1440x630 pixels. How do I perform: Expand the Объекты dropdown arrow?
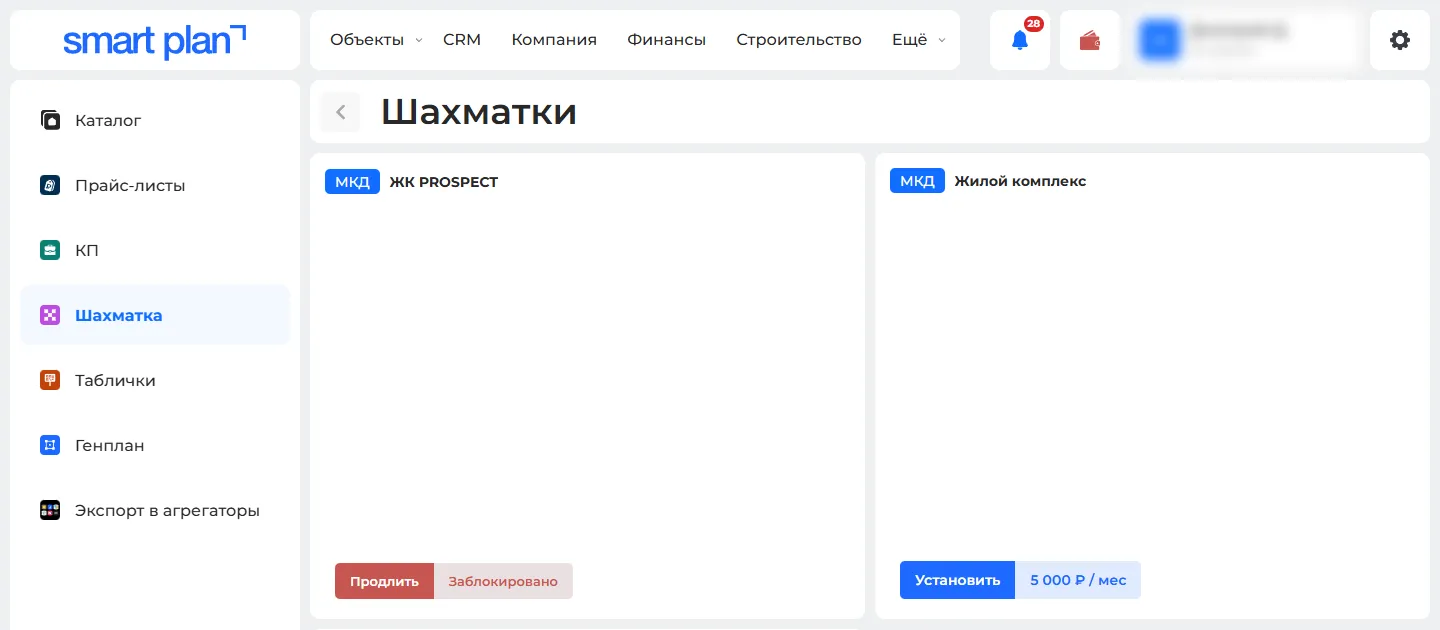419,40
